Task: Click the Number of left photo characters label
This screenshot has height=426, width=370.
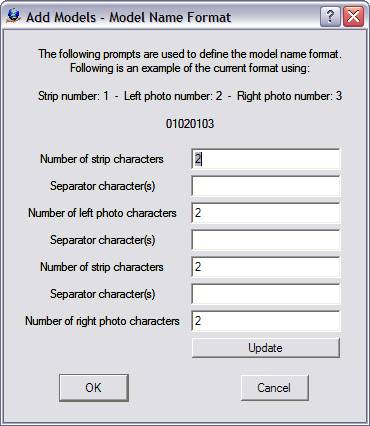Action: click(x=102, y=213)
